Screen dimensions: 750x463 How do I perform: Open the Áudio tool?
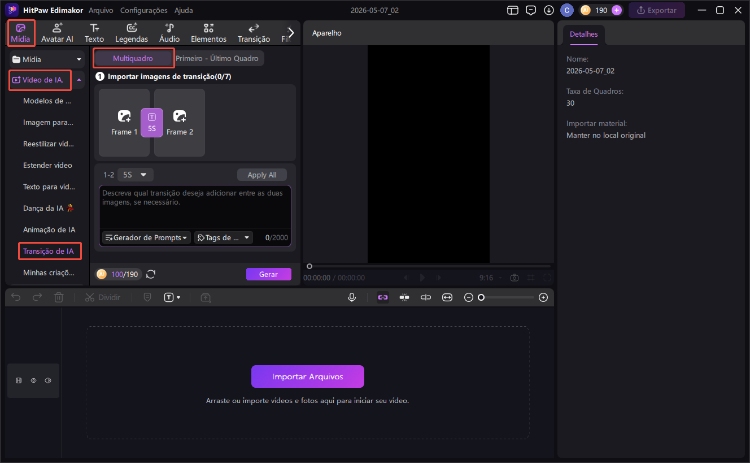tap(169, 33)
